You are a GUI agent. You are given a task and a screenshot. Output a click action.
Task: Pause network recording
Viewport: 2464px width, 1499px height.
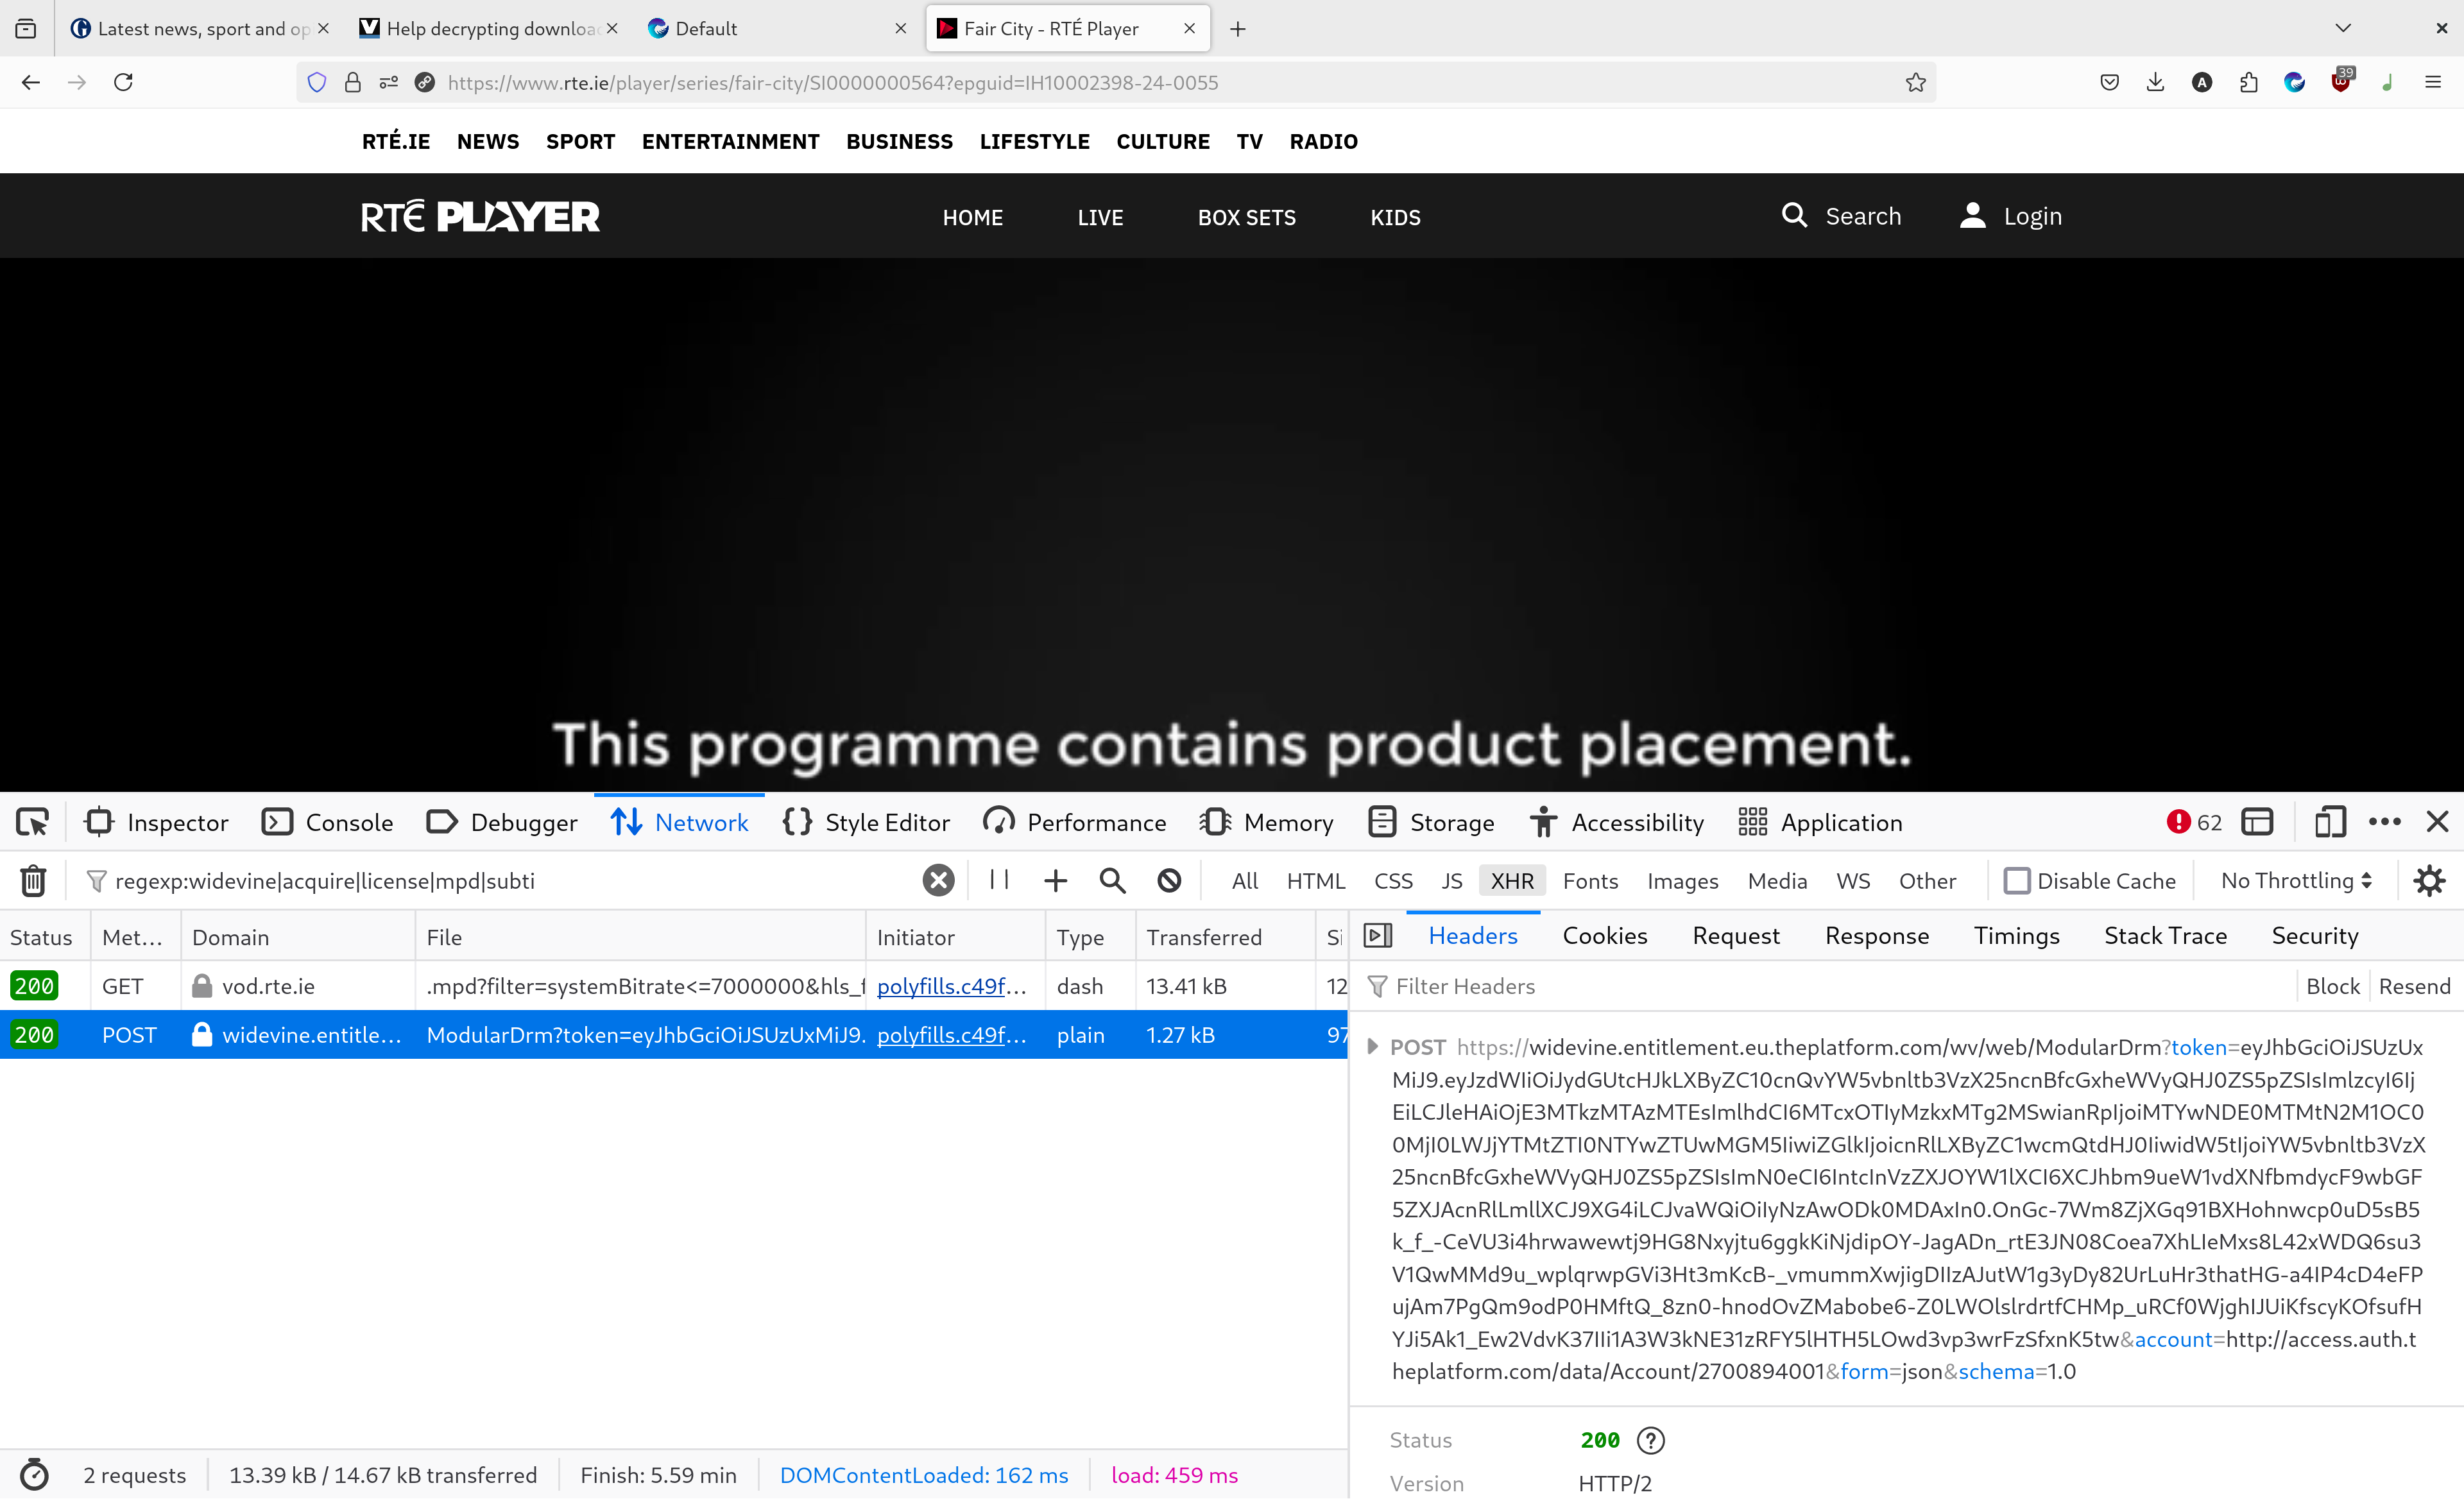(998, 880)
